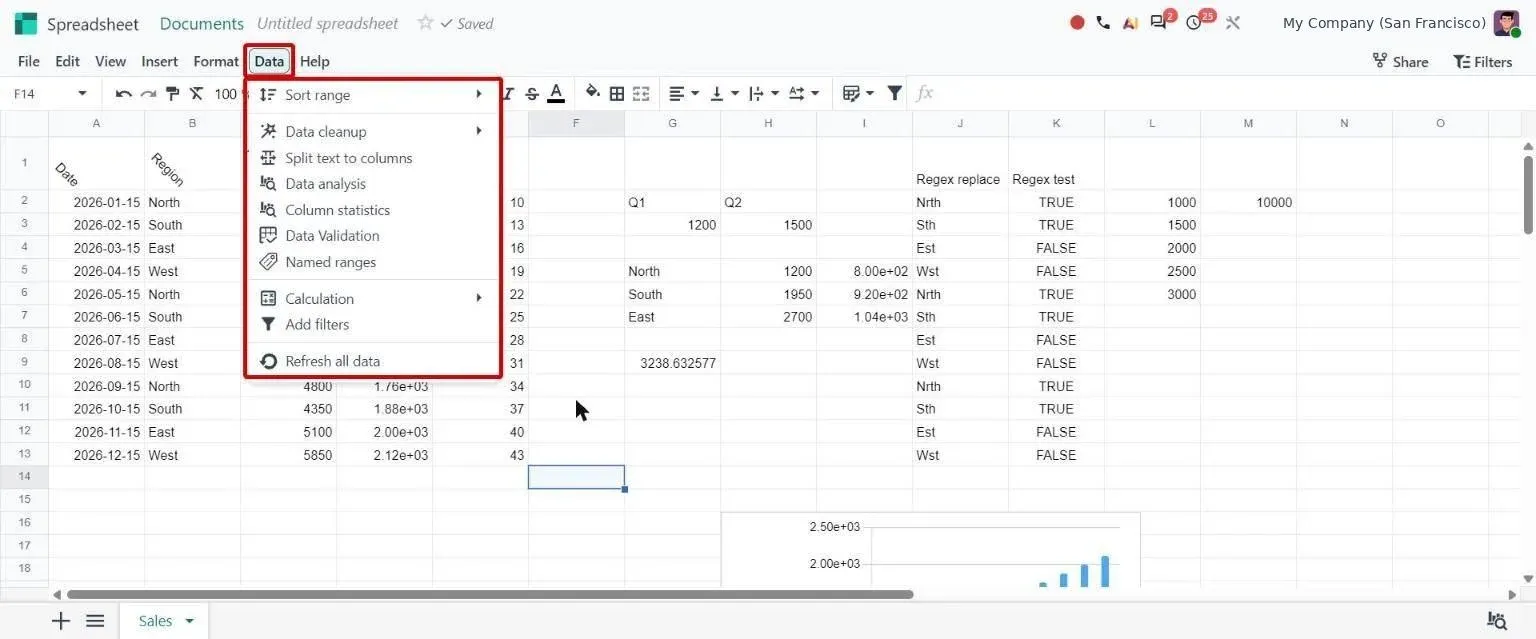Click the Regex replace header cell
This screenshot has height=639, width=1536.
click(960, 163)
